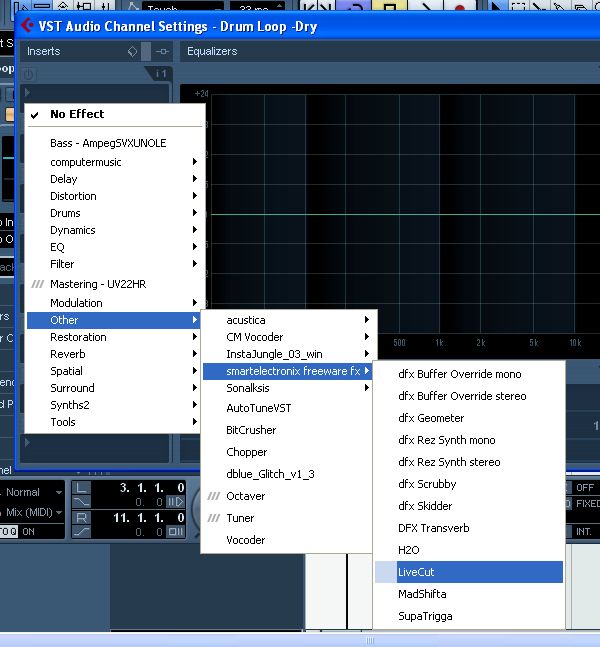Viewport: 600px width, 647px height.
Task: Open the InstaJungle_03_win submenu
Action: pos(288,354)
